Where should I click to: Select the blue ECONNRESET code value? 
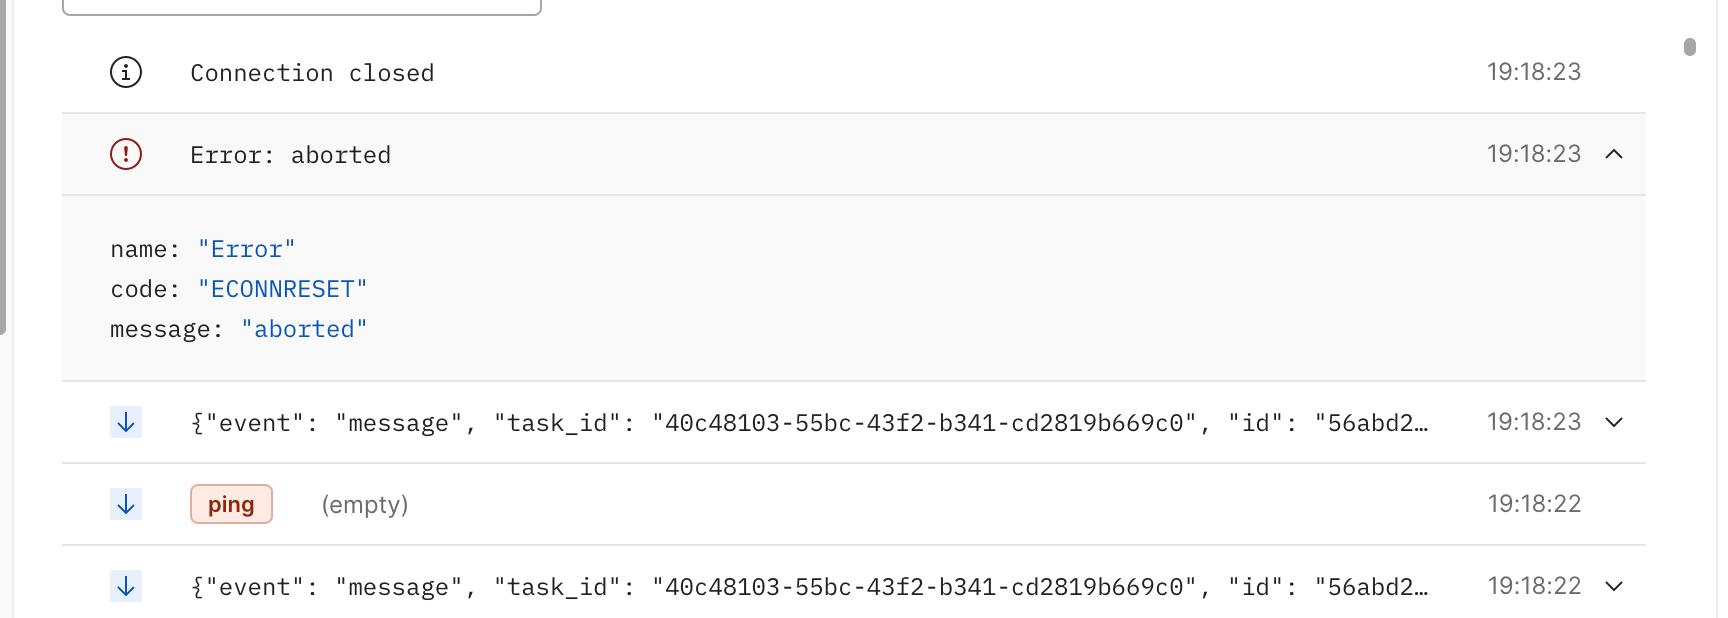click(x=282, y=288)
